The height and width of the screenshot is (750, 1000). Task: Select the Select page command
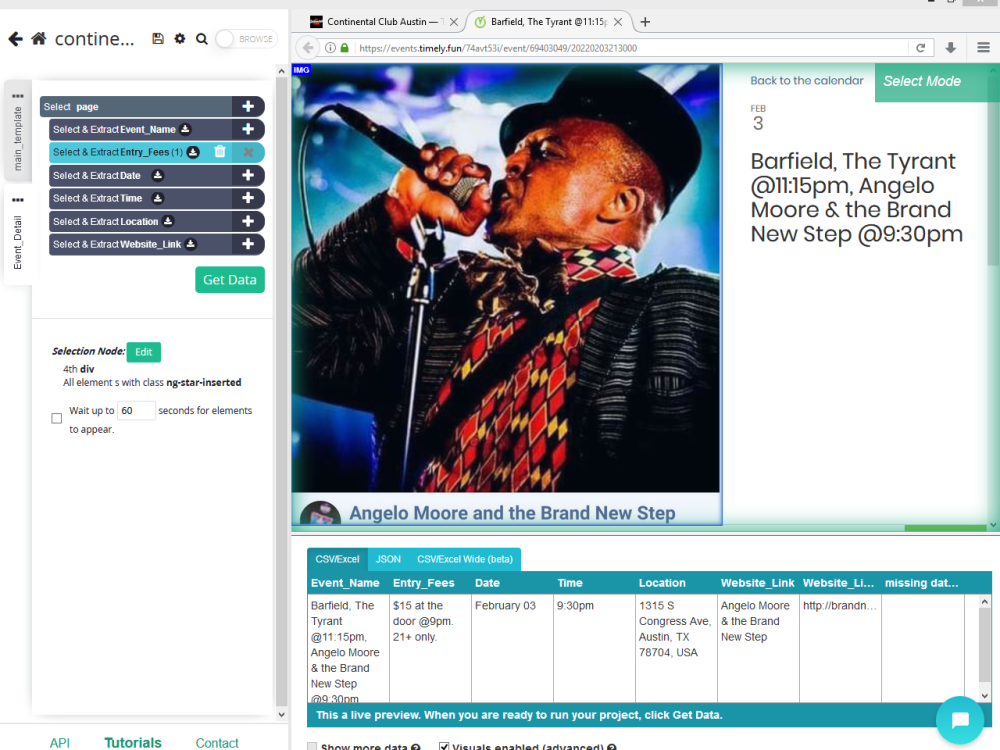pyautogui.click(x=136, y=107)
